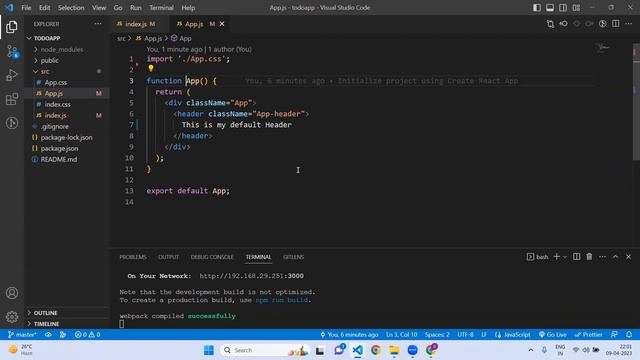Click Ln 3, Col 10 in status bar

click(x=402, y=334)
